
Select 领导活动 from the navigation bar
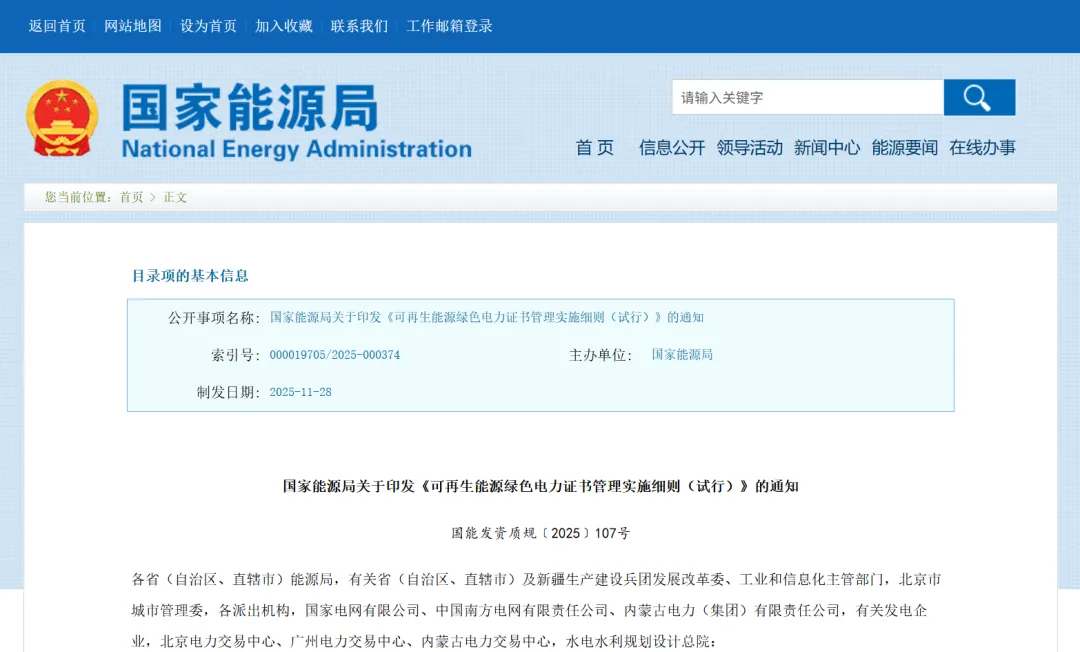coord(748,147)
